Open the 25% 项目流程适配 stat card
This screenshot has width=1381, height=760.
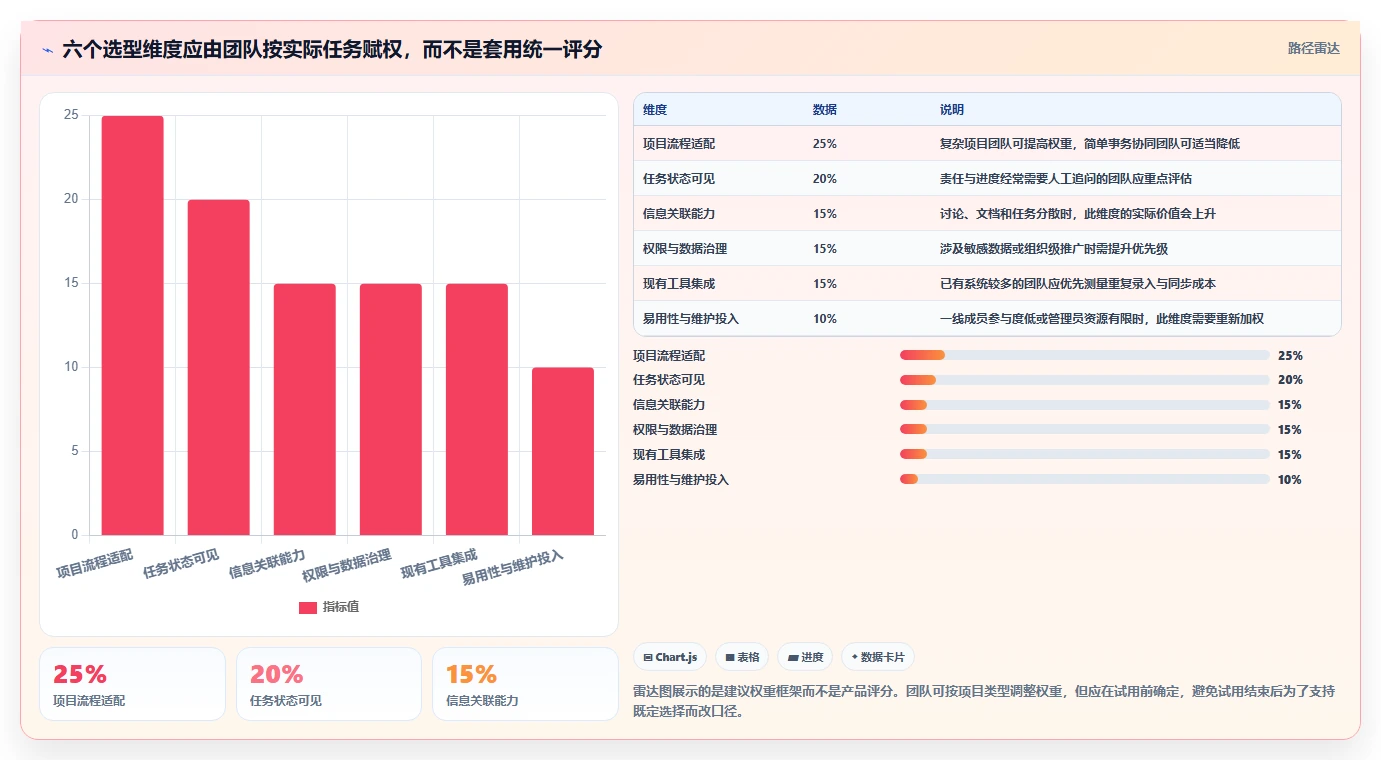pos(132,684)
